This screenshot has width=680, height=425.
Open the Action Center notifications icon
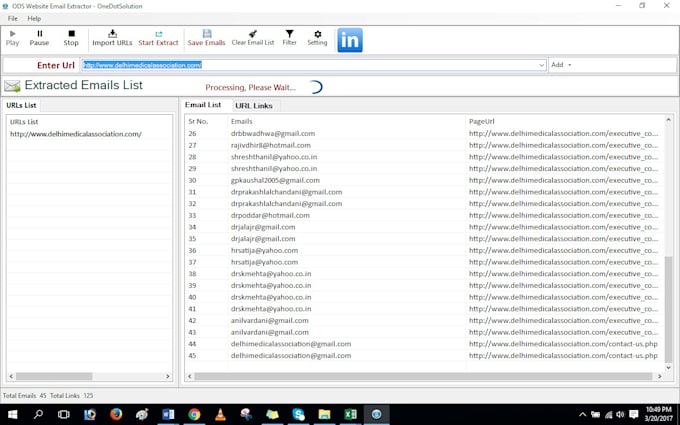click(x=634, y=415)
